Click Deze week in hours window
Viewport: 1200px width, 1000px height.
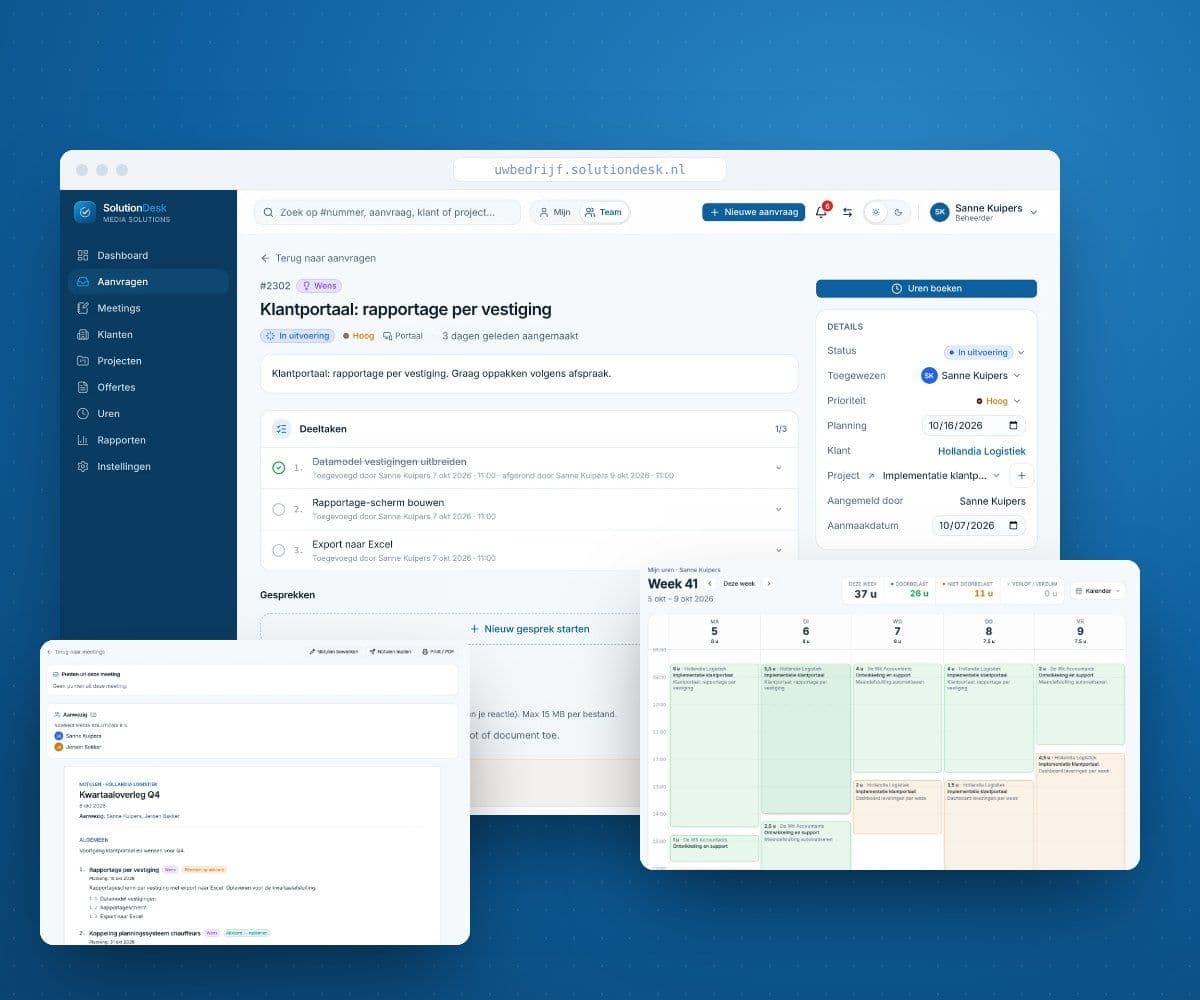point(739,583)
